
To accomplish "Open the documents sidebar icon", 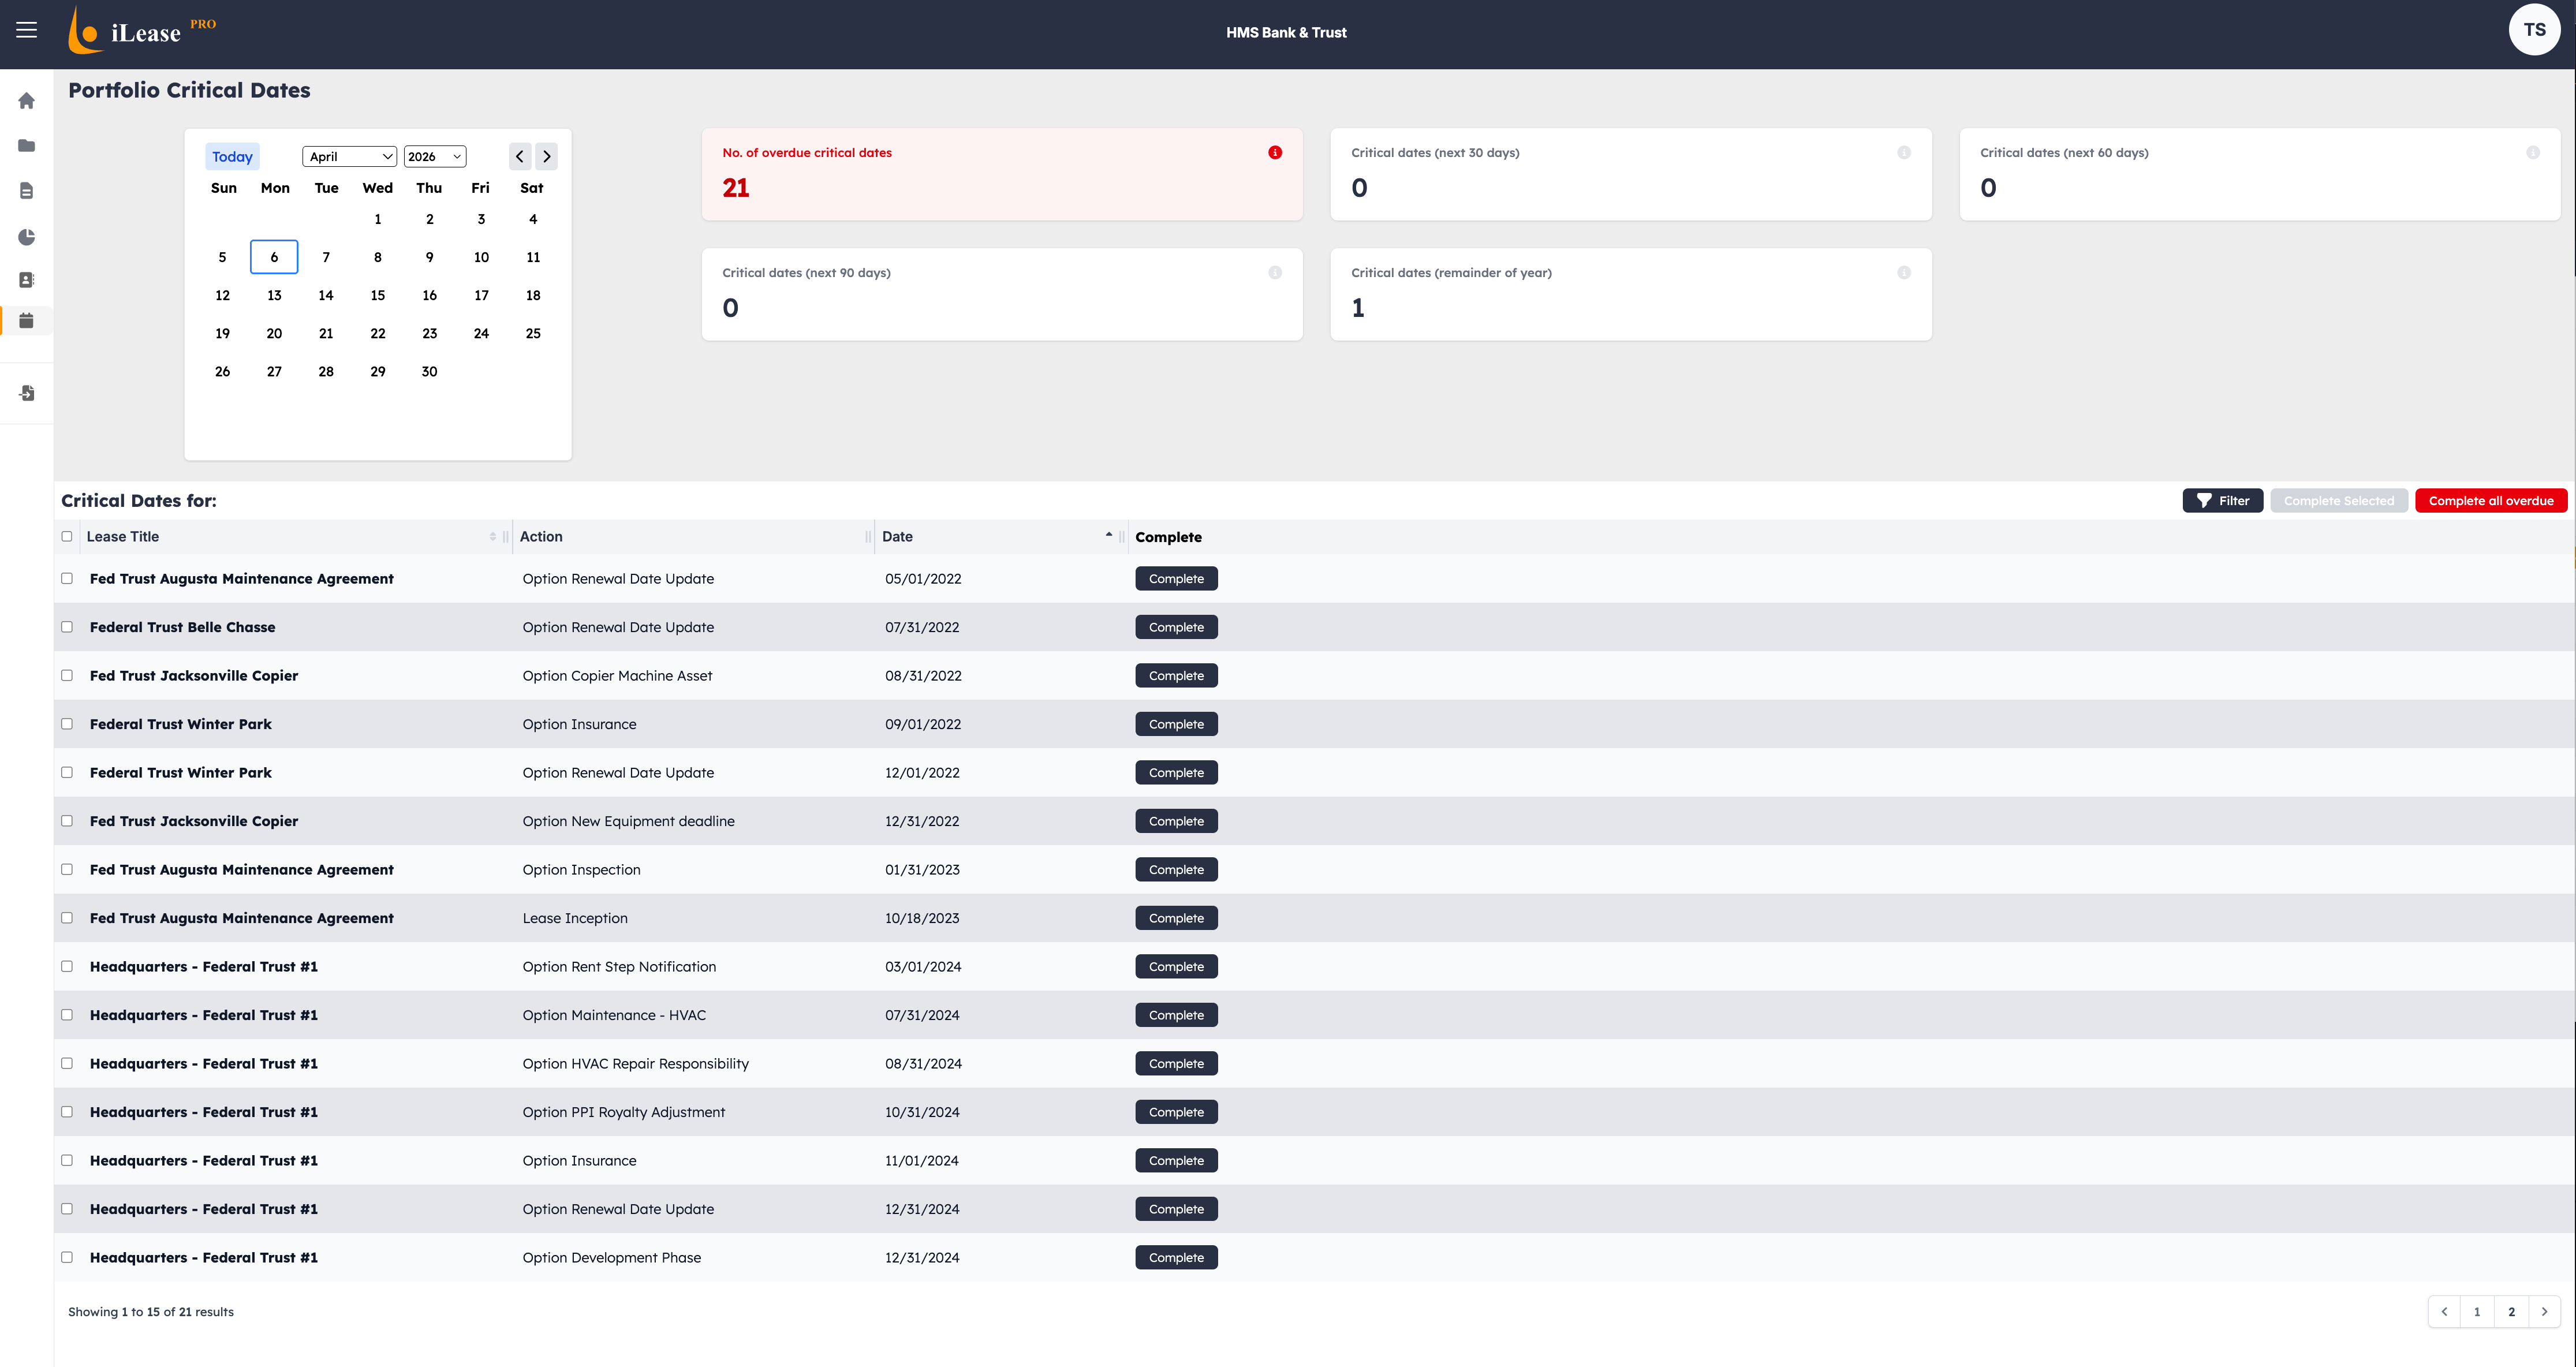I will (26, 190).
